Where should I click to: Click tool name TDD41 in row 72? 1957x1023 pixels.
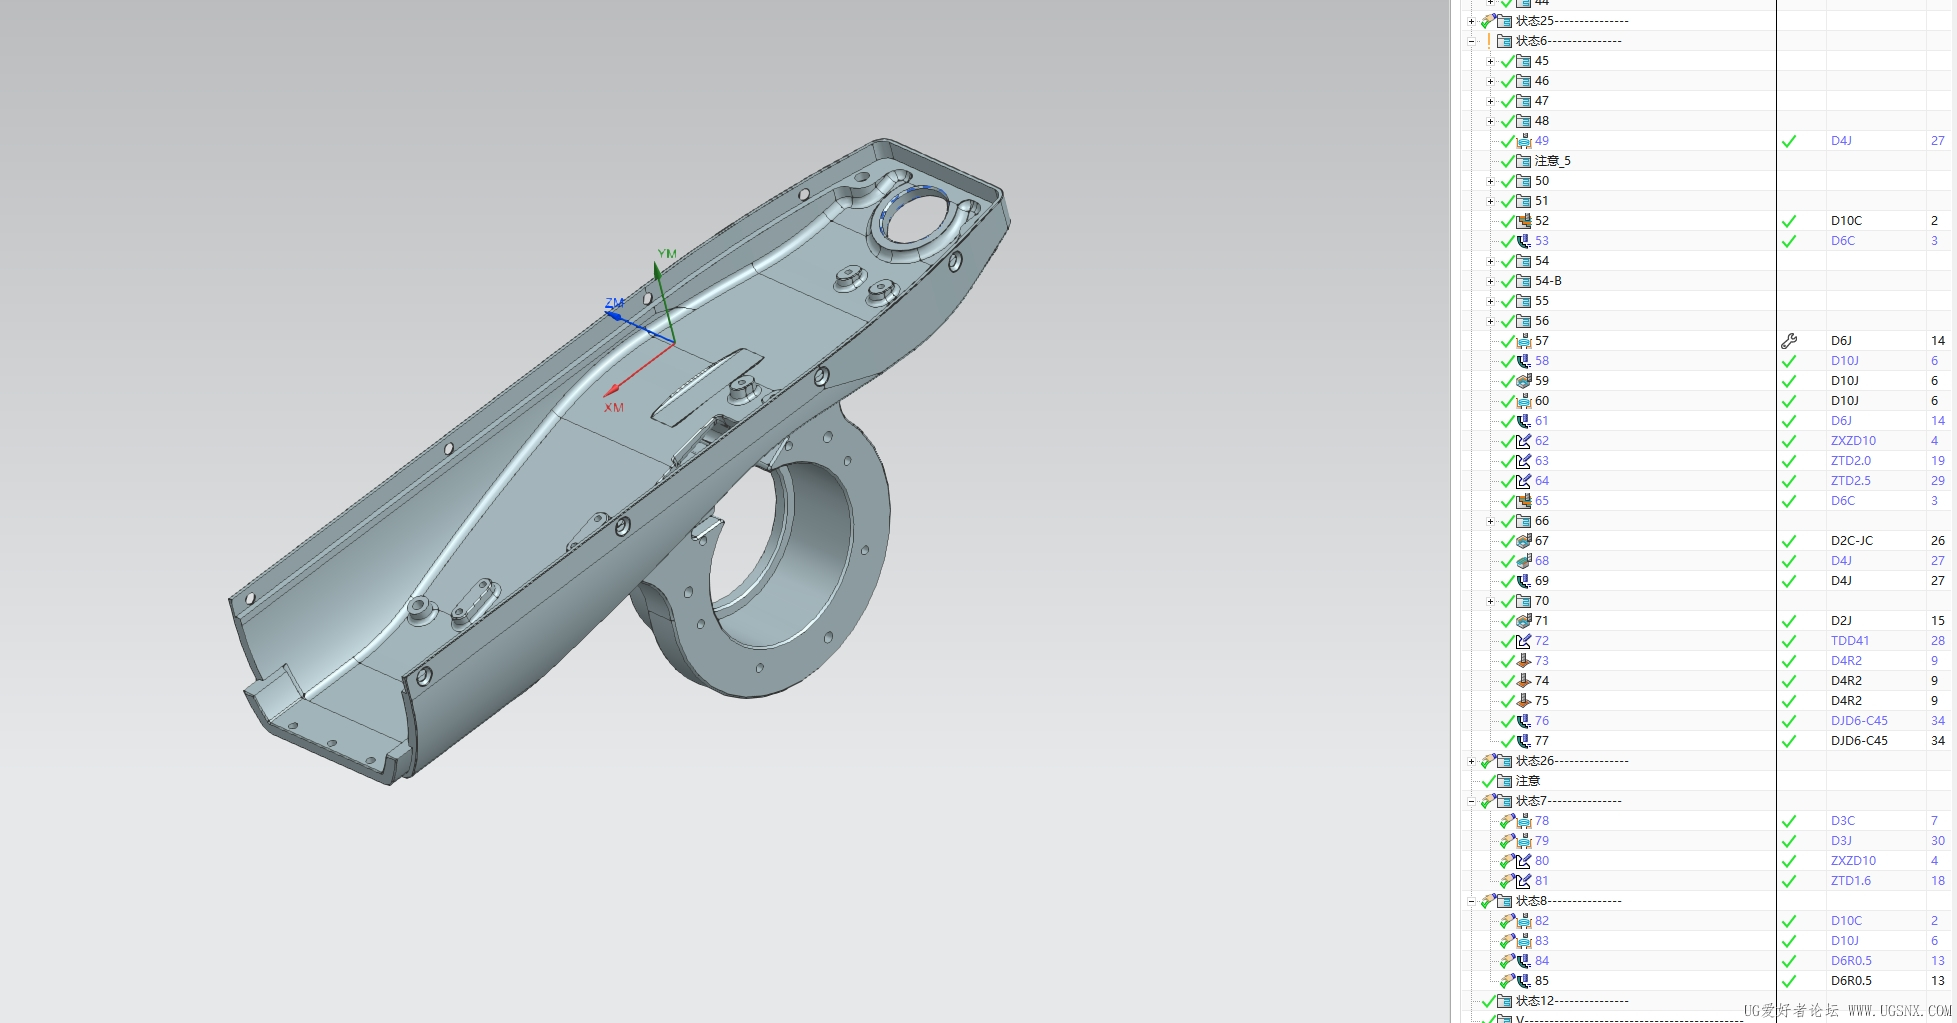point(1850,641)
